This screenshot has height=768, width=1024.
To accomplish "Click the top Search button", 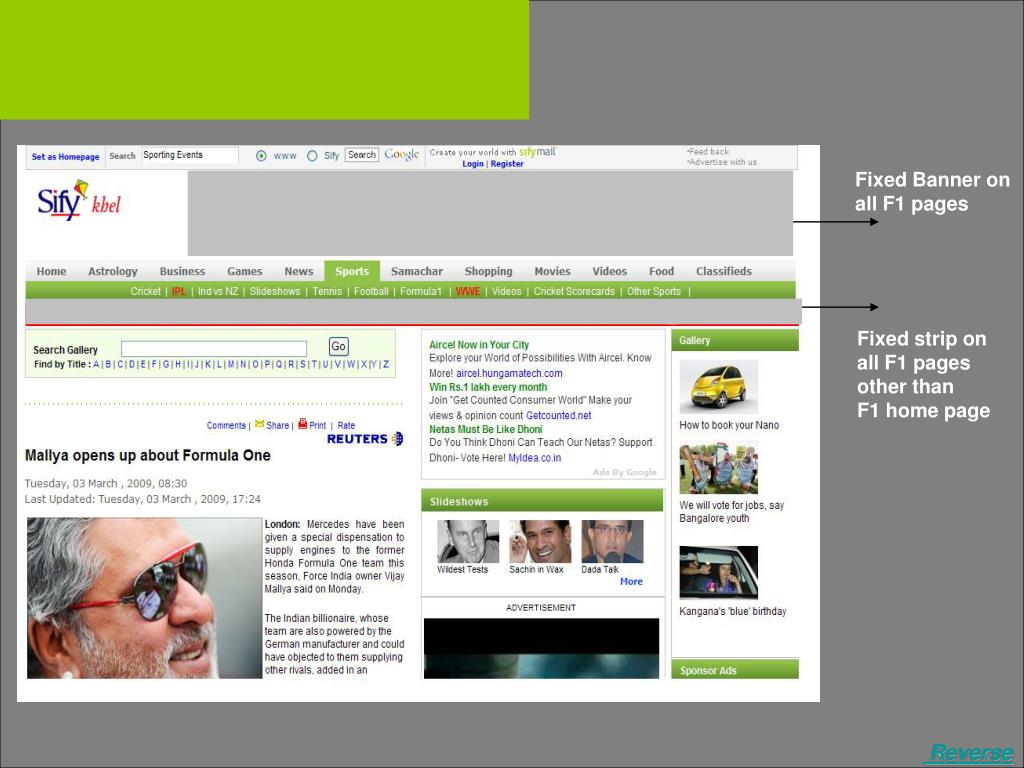I will [x=362, y=155].
